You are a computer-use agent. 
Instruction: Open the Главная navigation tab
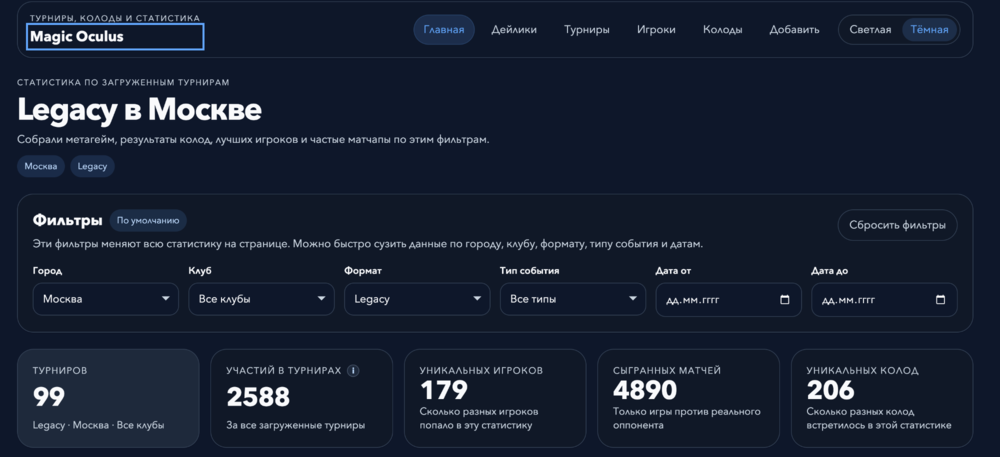click(x=444, y=30)
